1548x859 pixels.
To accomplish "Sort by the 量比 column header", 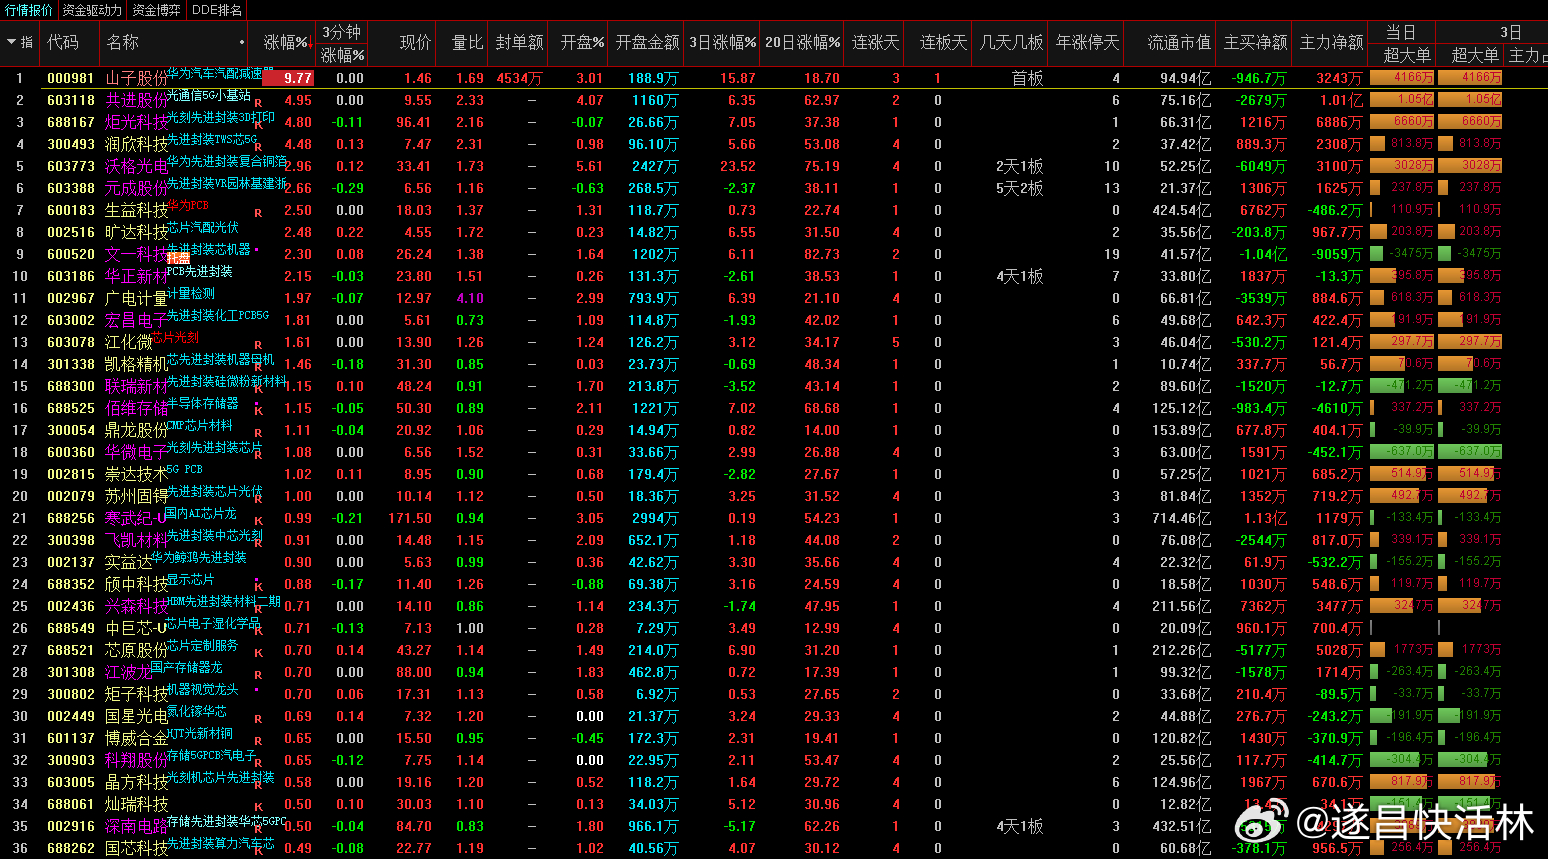I will [468, 42].
